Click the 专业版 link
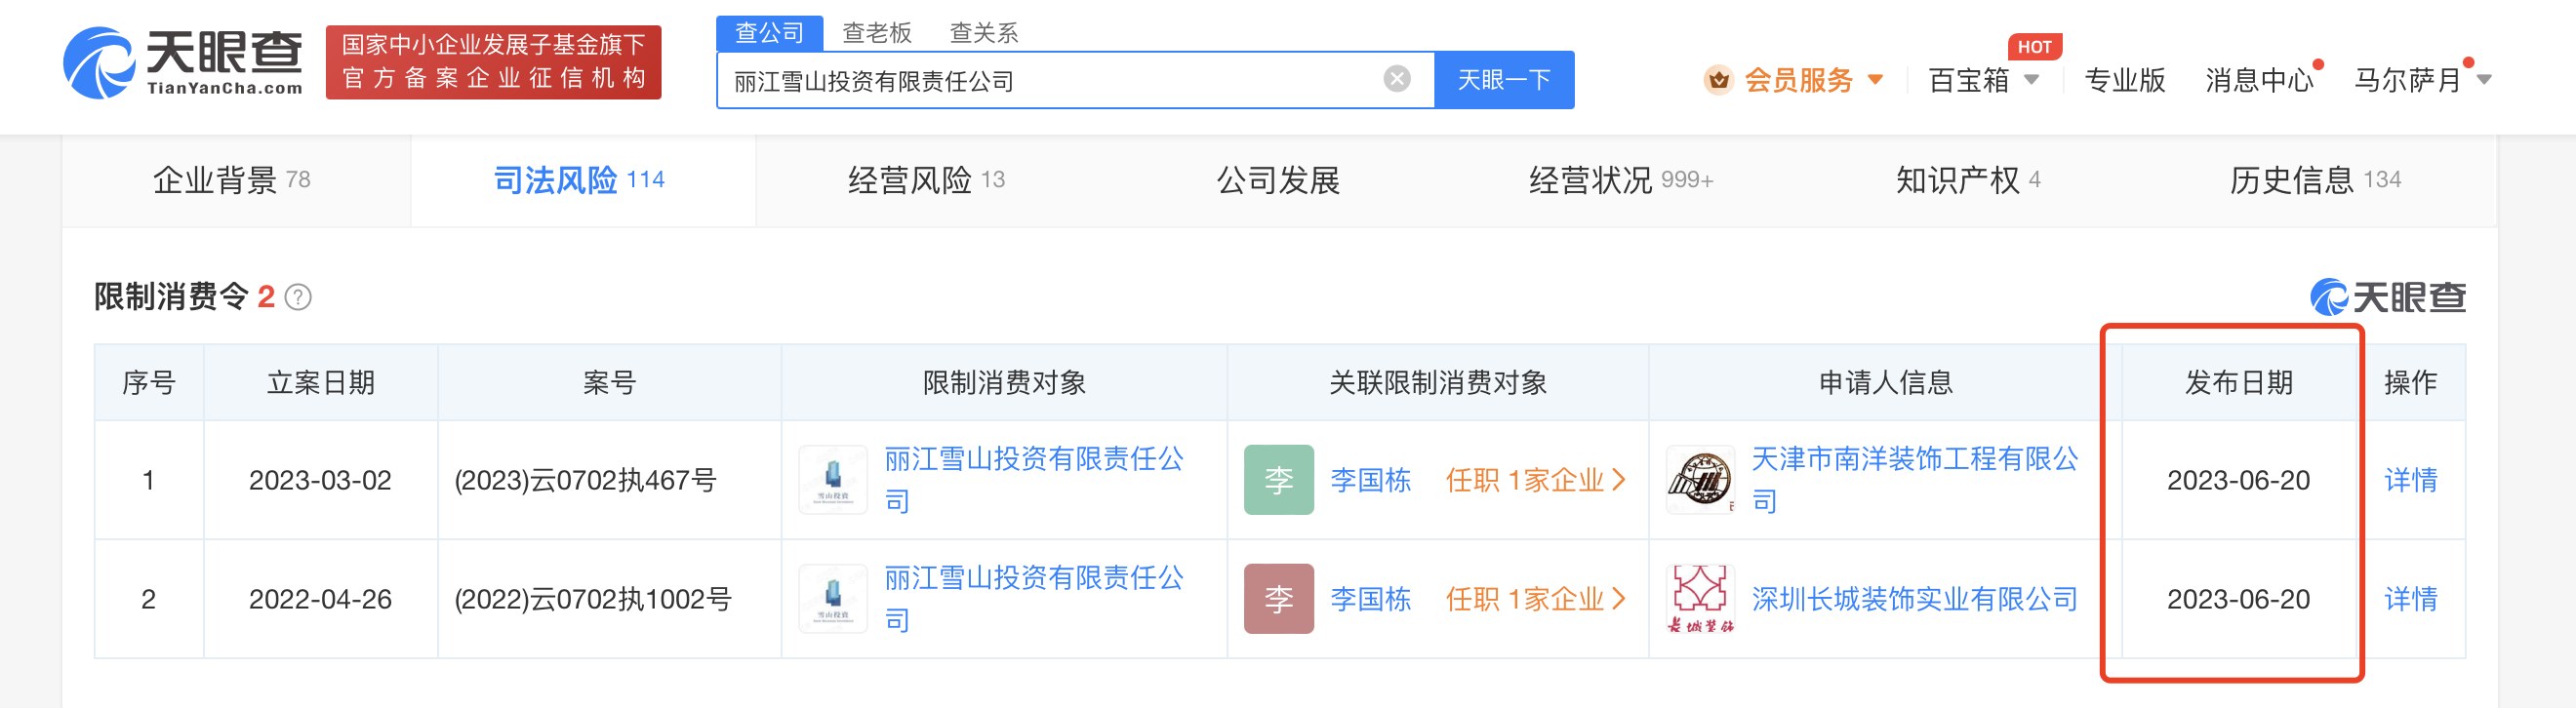Image resolution: width=2576 pixels, height=708 pixels. pos(2125,80)
